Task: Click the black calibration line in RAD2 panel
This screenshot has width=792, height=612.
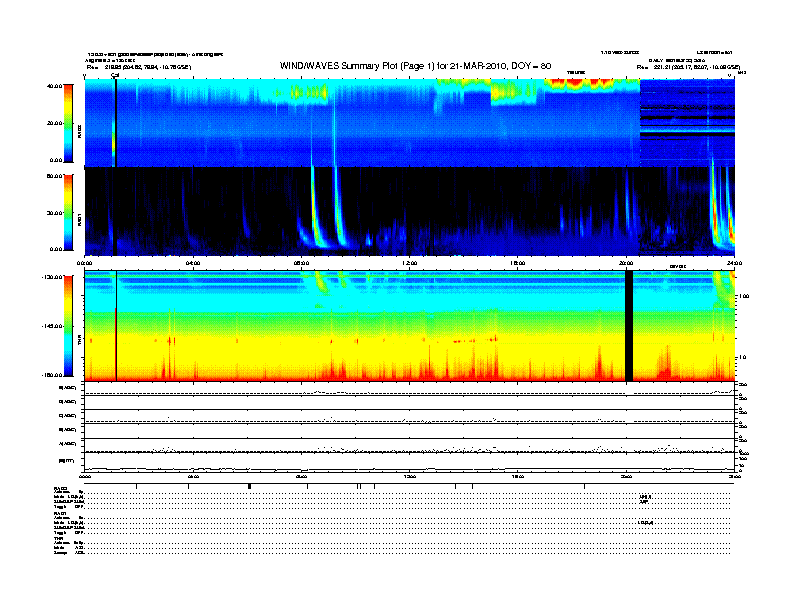Action: [x=116, y=123]
